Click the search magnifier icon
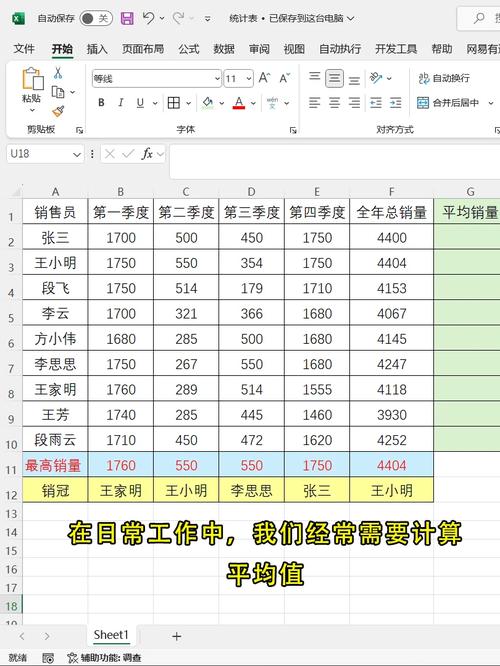The height and width of the screenshot is (666, 500). 479,18
